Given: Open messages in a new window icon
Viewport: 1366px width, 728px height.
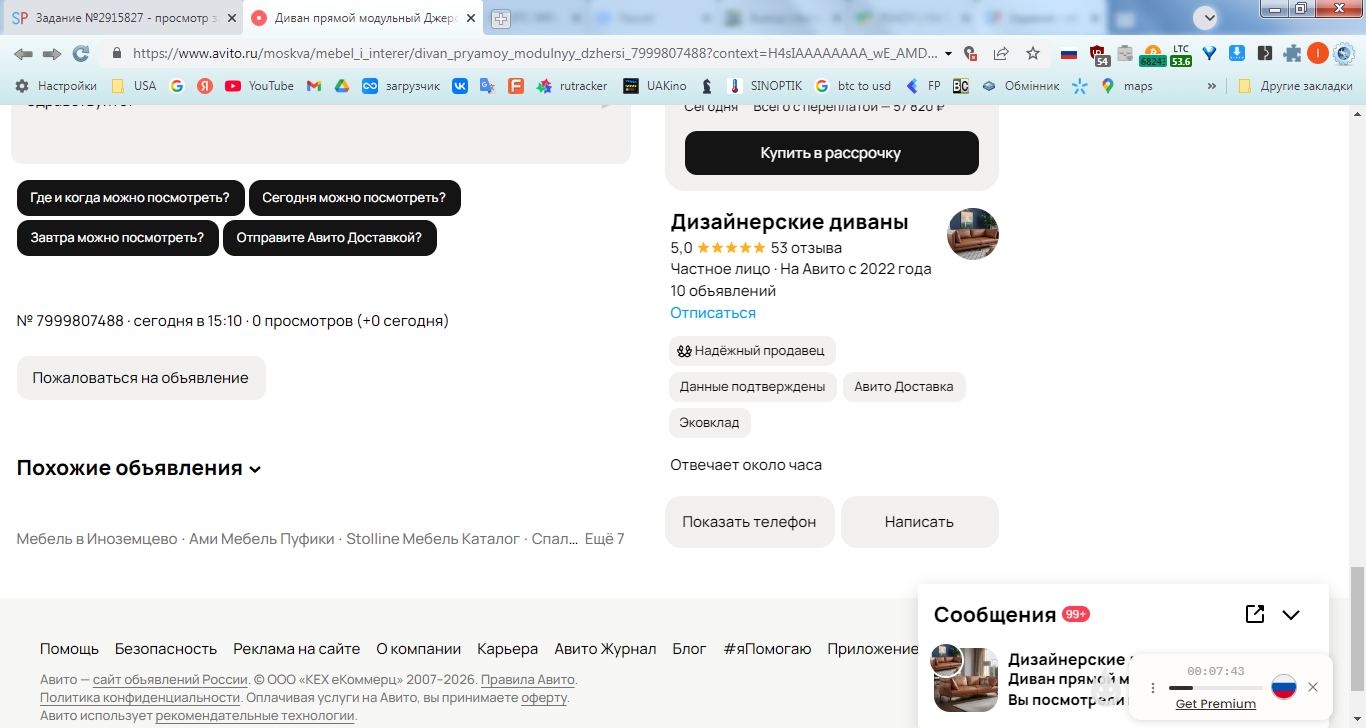Looking at the screenshot, I should [x=1255, y=614].
